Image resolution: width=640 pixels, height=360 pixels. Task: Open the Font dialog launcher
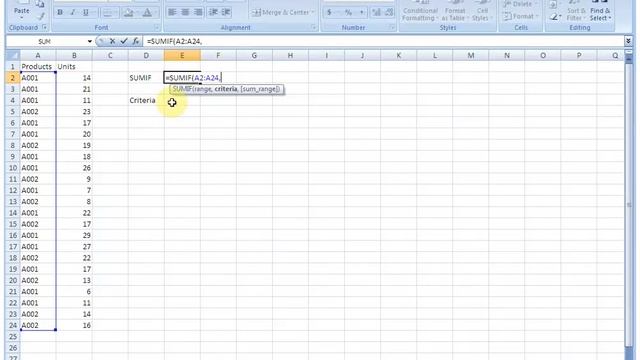[x=157, y=28]
